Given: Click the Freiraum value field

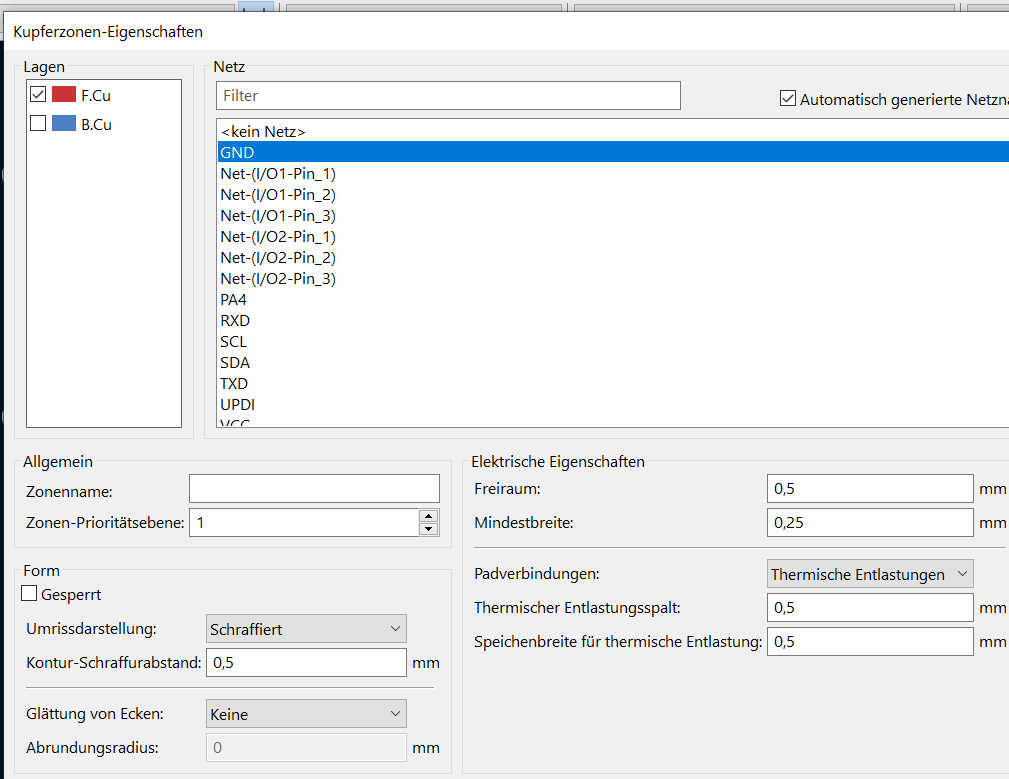Looking at the screenshot, I should click(x=869, y=489).
